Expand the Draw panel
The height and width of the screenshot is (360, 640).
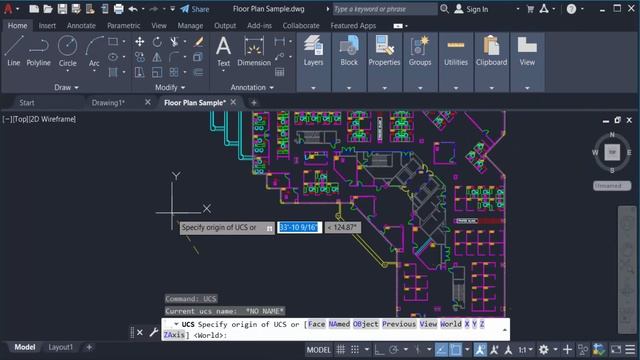(x=67, y=87)
